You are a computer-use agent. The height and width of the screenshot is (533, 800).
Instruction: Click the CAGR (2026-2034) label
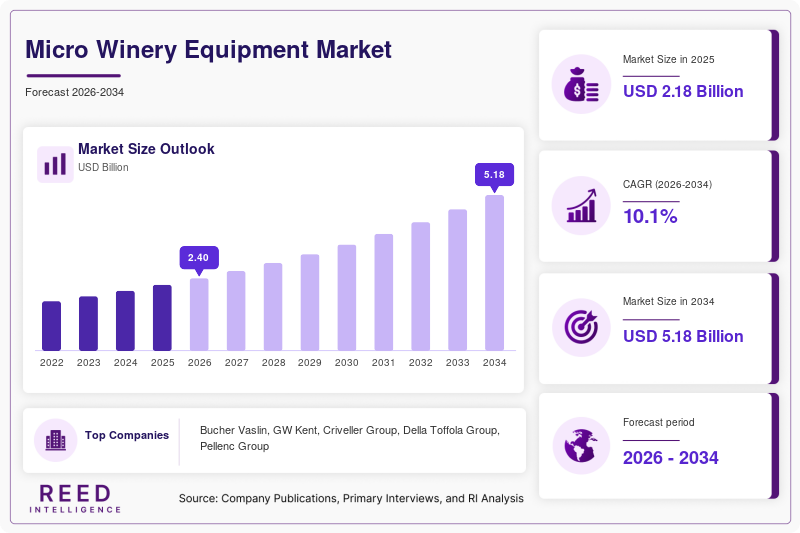667,184
